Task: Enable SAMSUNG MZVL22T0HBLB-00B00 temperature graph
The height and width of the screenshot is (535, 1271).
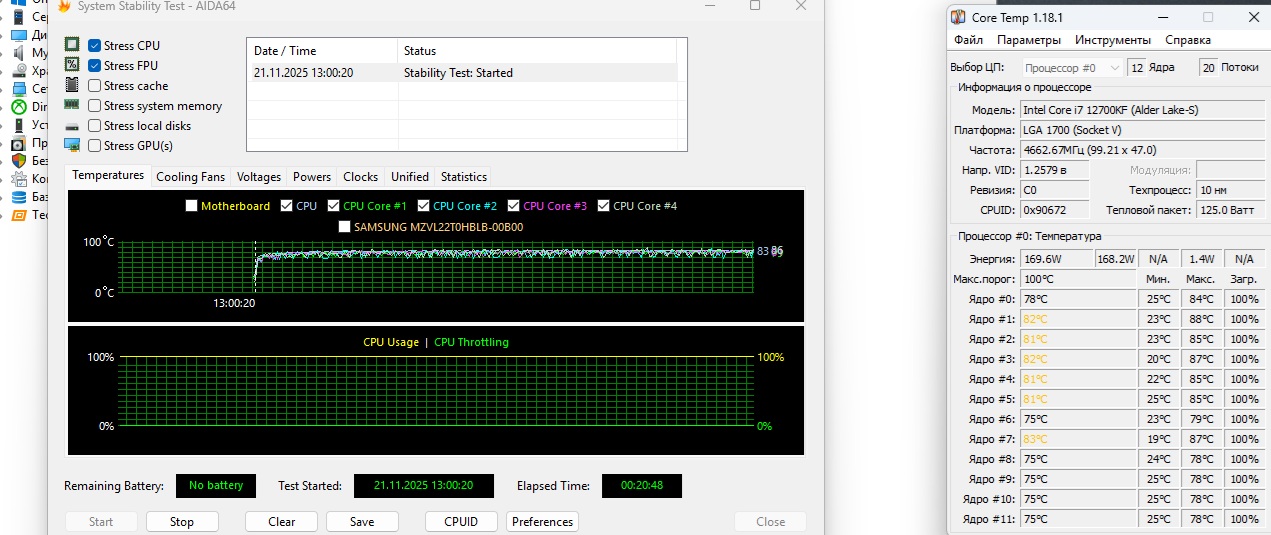Action: tap(345, 227)
